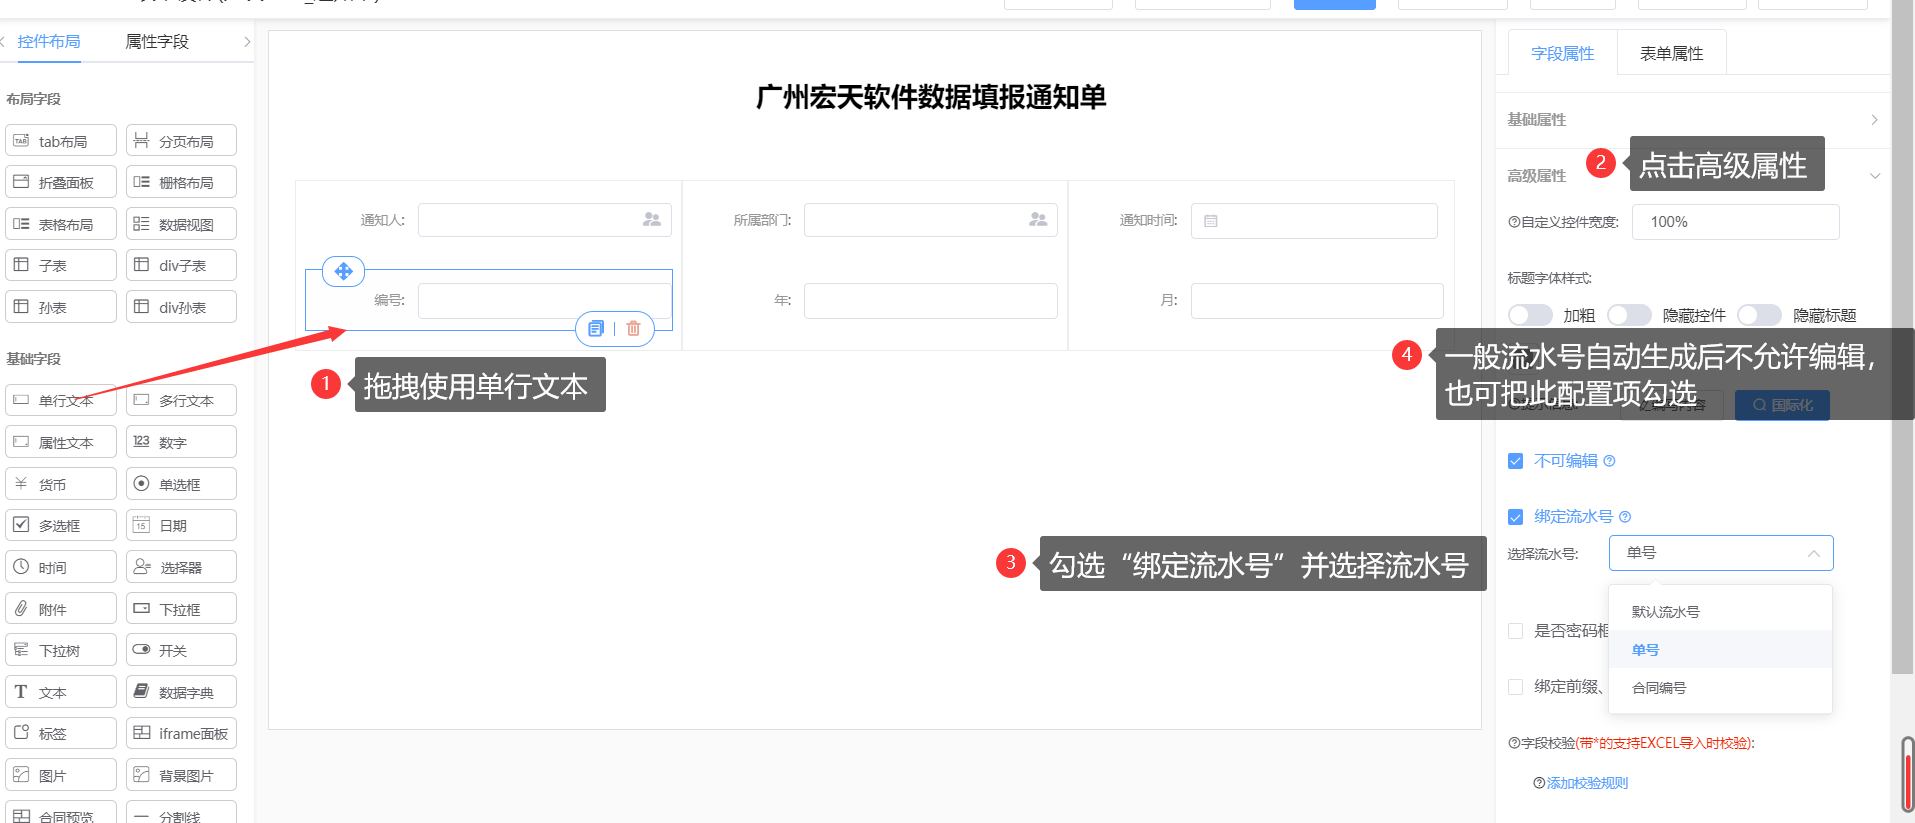1915x823 pixels.
Task: Toggle the 加粗 switch
Action: pyautogui.click(x=1529, y=315)
